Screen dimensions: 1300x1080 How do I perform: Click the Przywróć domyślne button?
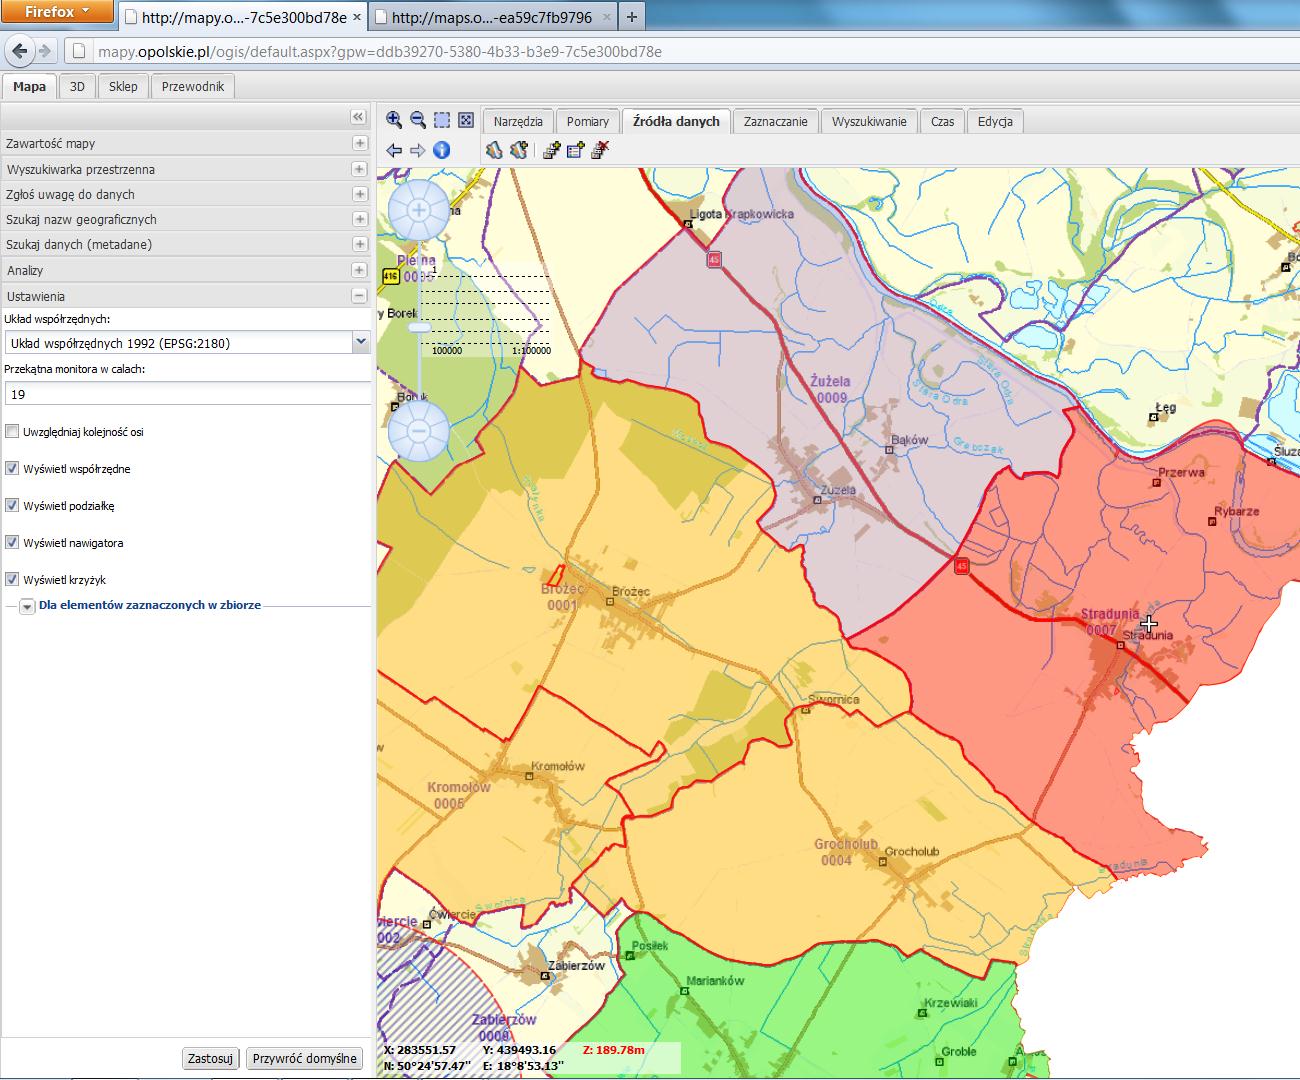tap(304, 1059)
